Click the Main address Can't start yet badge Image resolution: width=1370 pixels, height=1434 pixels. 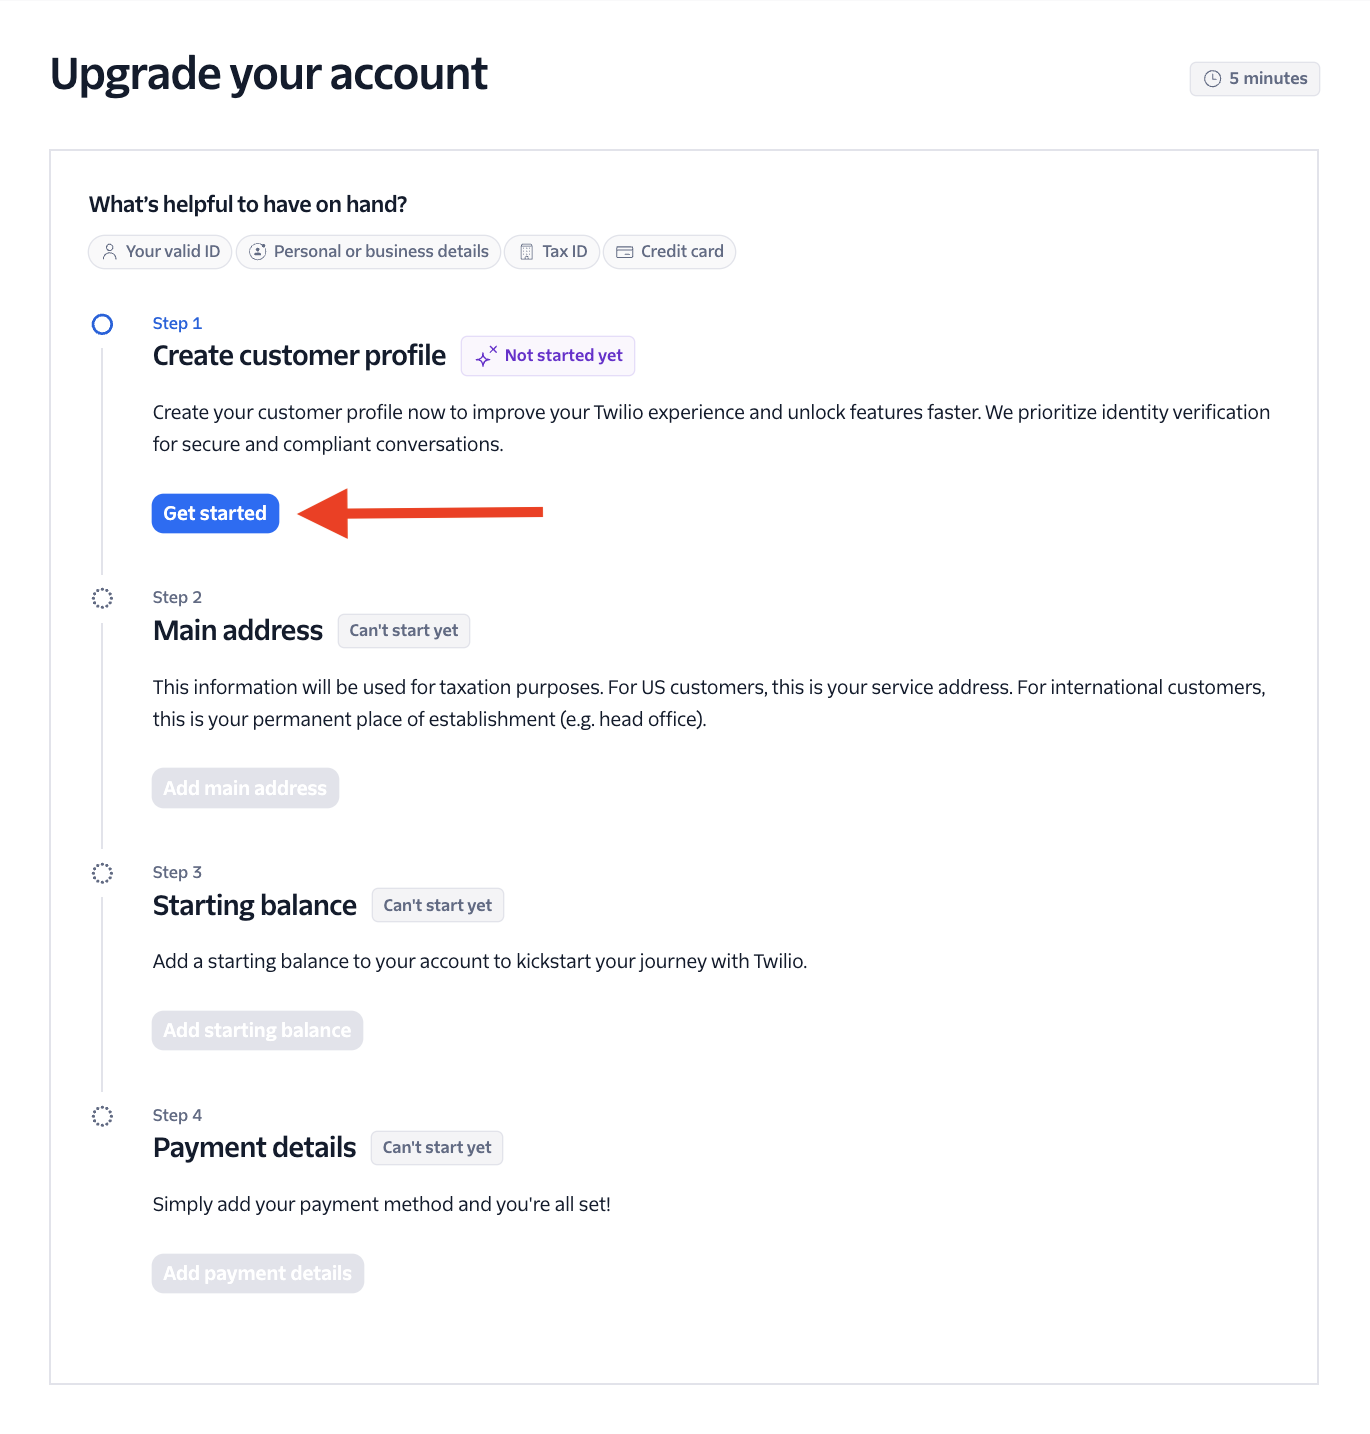tap(403, 631)
